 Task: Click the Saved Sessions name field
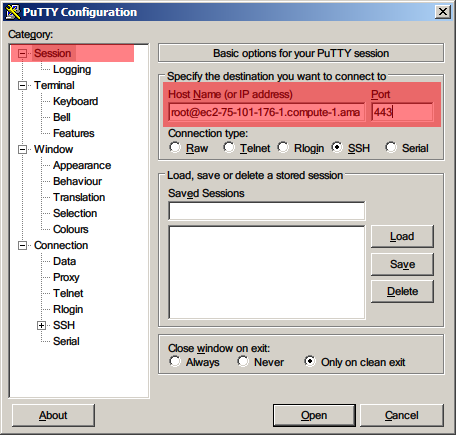coord(267,211)
